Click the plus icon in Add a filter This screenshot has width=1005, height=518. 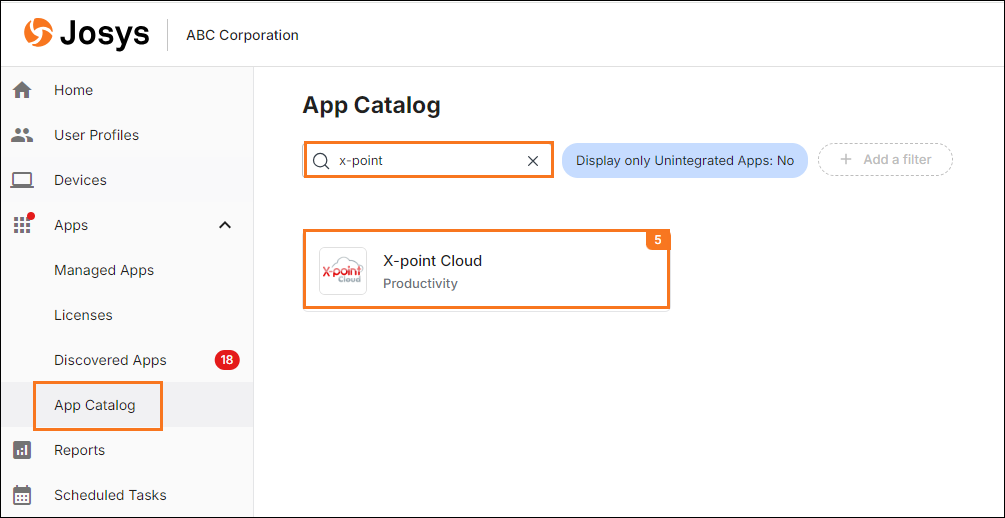coord(845,160)
